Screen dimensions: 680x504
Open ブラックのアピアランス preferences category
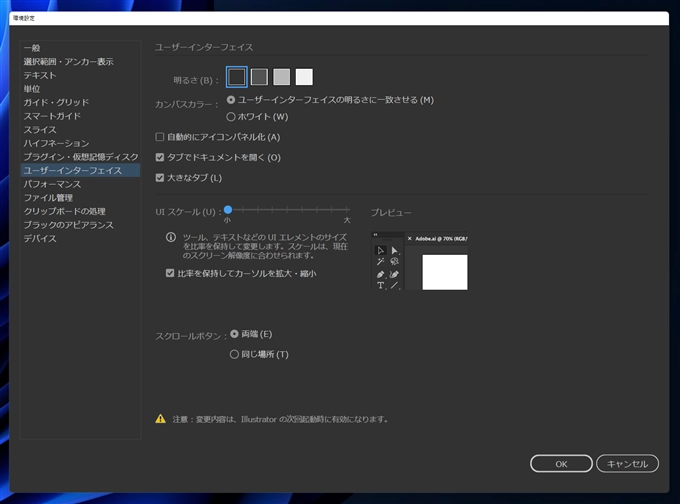80,225
